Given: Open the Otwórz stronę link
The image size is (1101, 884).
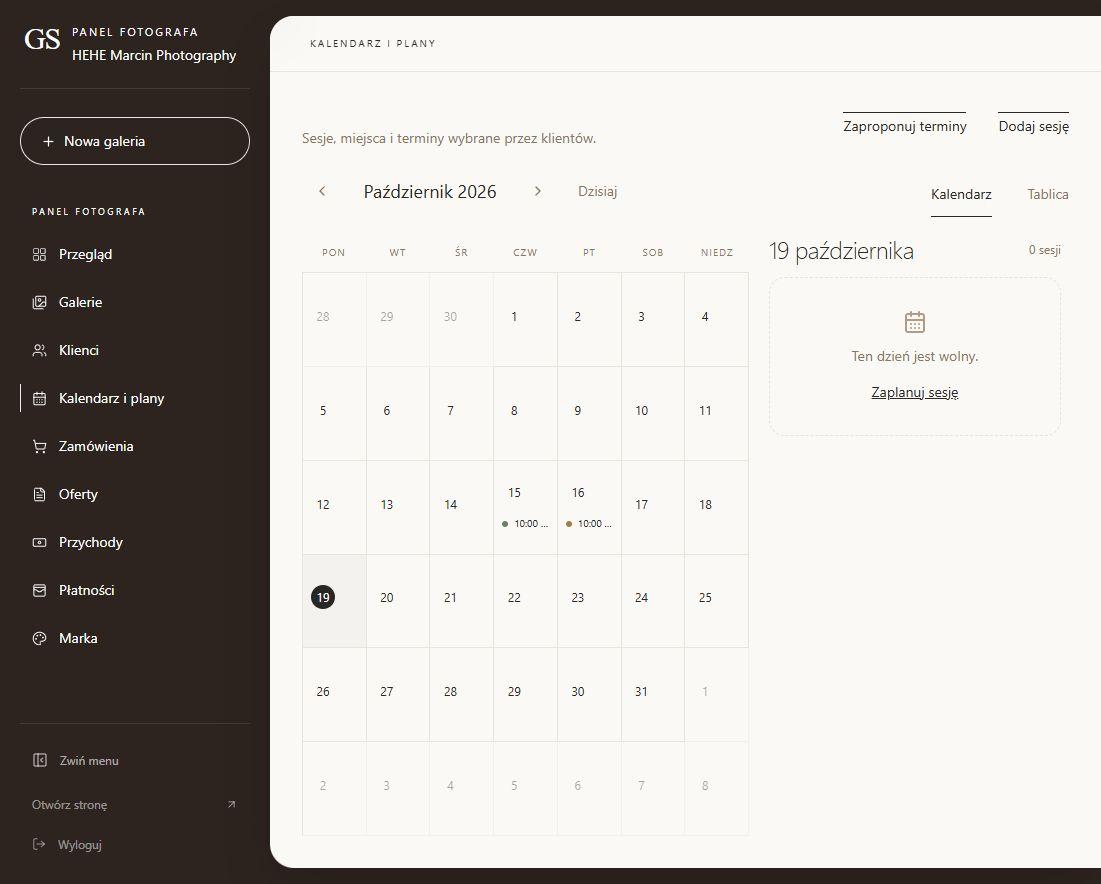Looking at the screenshot, I should point(133,805).
